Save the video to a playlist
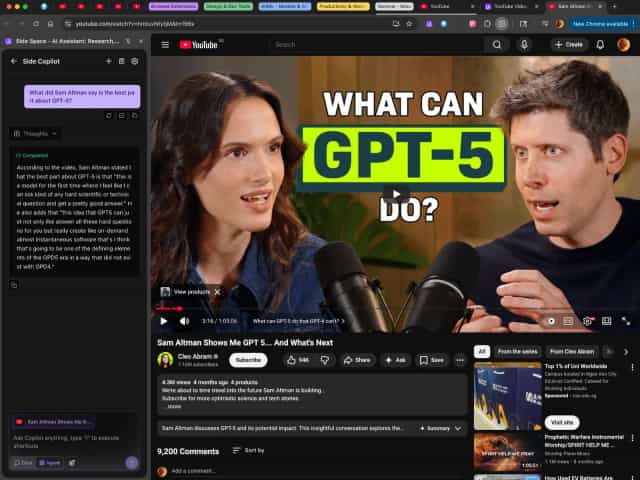The image size is (640, 480). 432,360
